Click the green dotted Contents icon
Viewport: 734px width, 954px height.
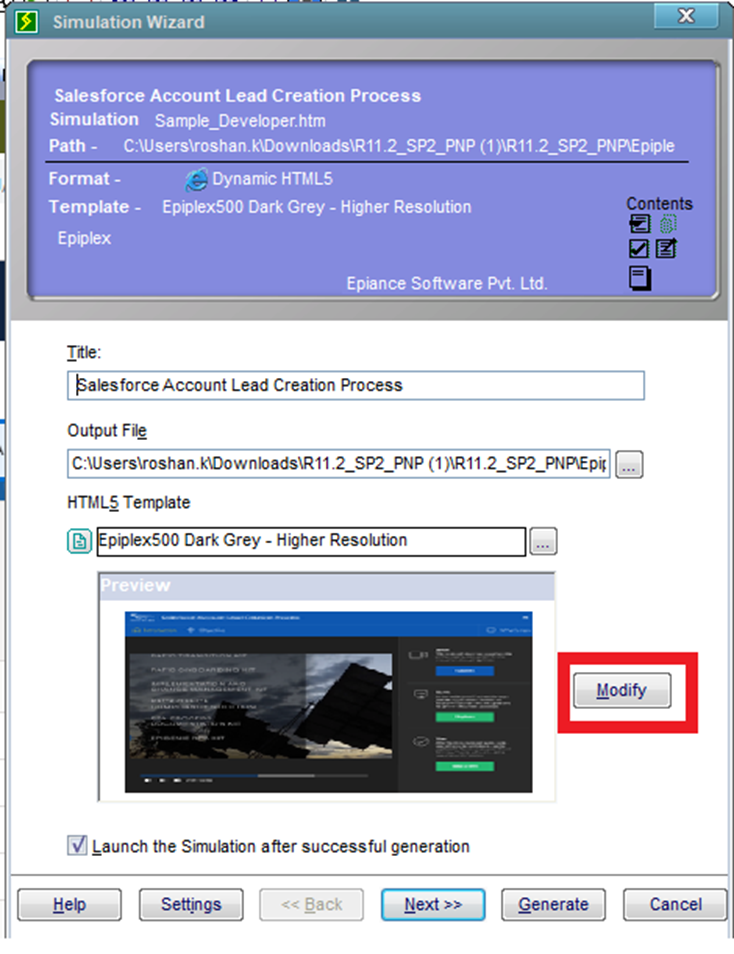tap(668, 225)
